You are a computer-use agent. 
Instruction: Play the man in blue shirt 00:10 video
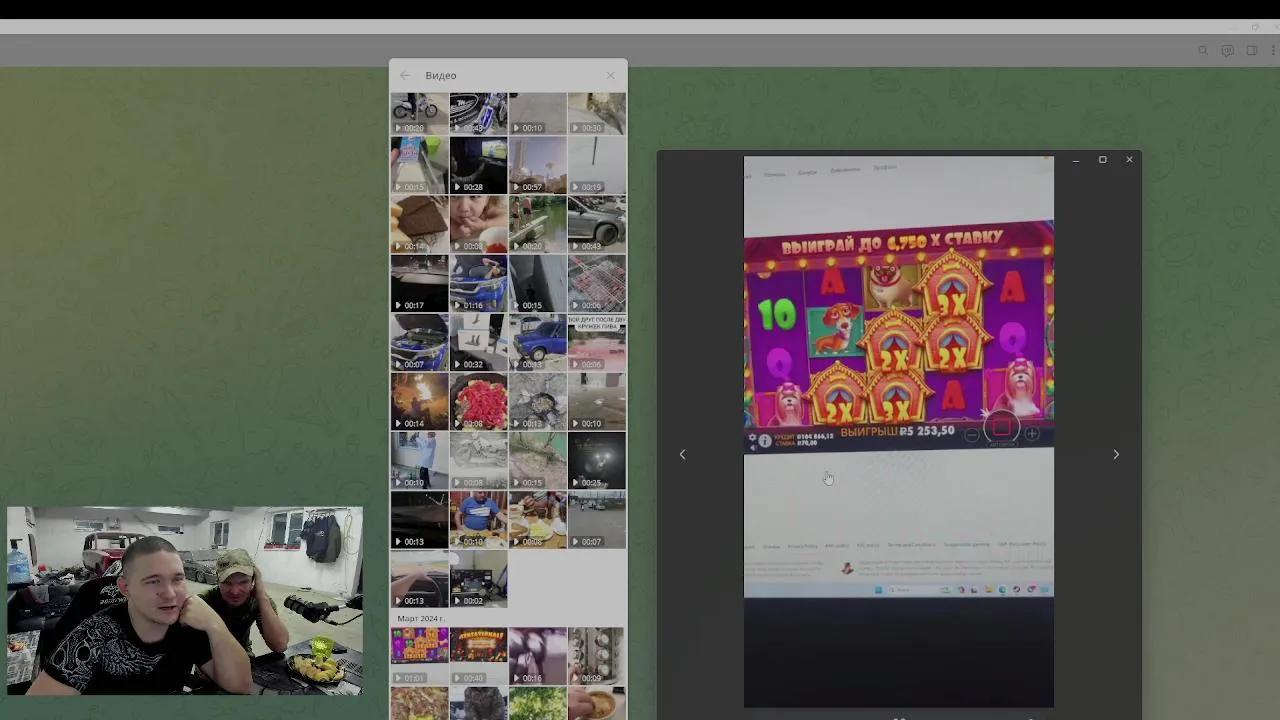(x=478, y=519)
